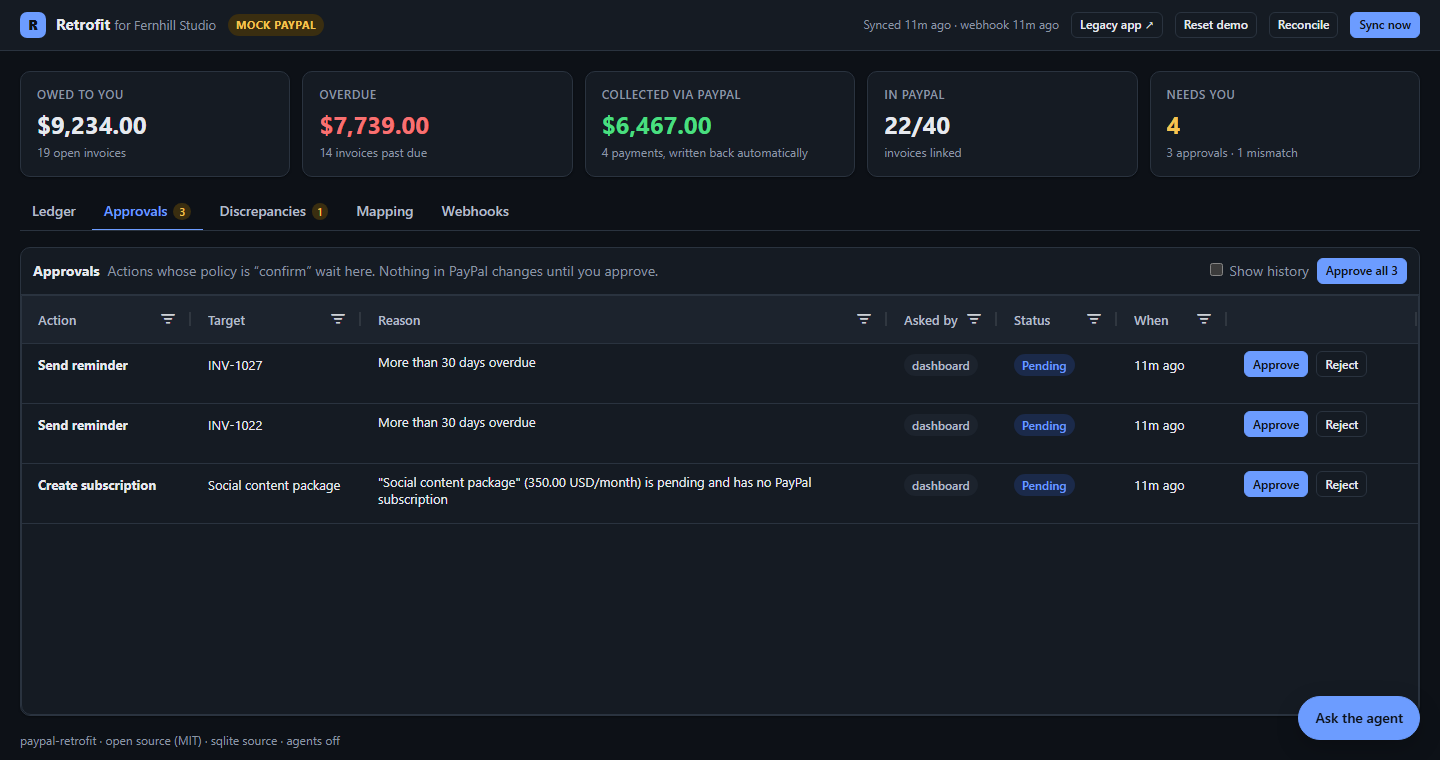Viewport: 1440px width, 760px height.
Task: Run Reconcile from the header
Action: pyautogui.click(x=1303, y=25)
